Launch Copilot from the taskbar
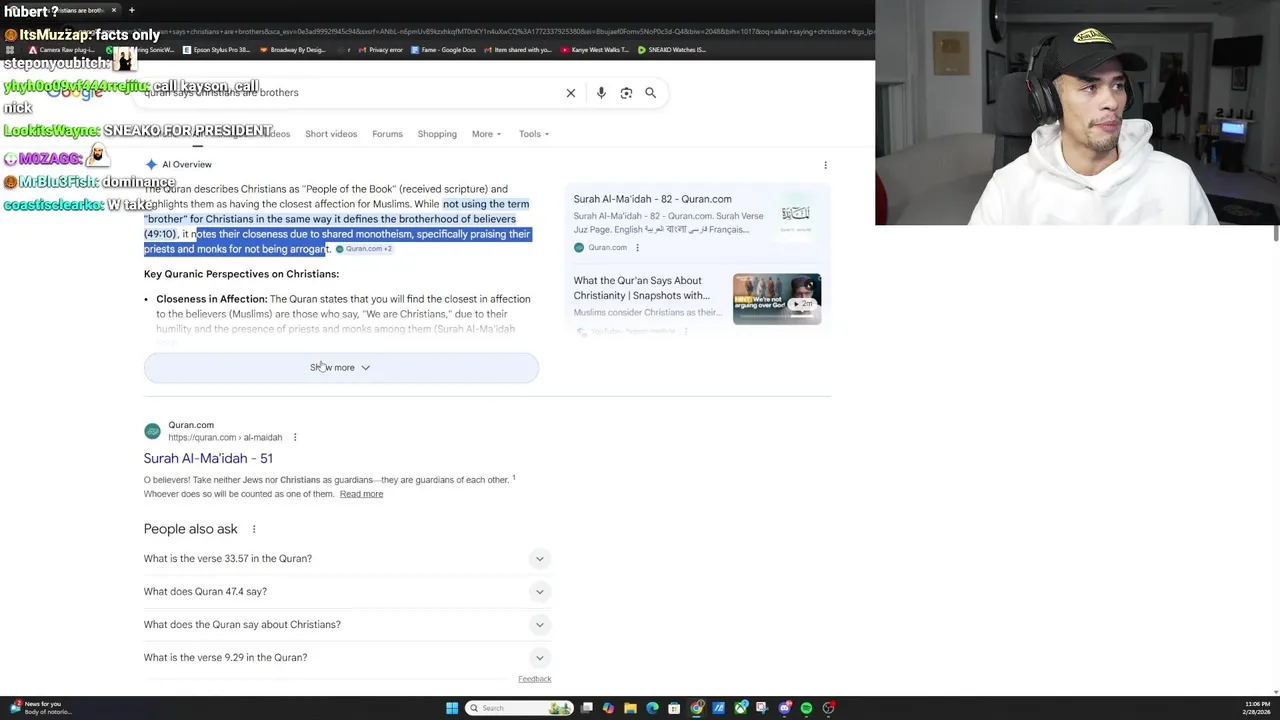 pos(608,708)
